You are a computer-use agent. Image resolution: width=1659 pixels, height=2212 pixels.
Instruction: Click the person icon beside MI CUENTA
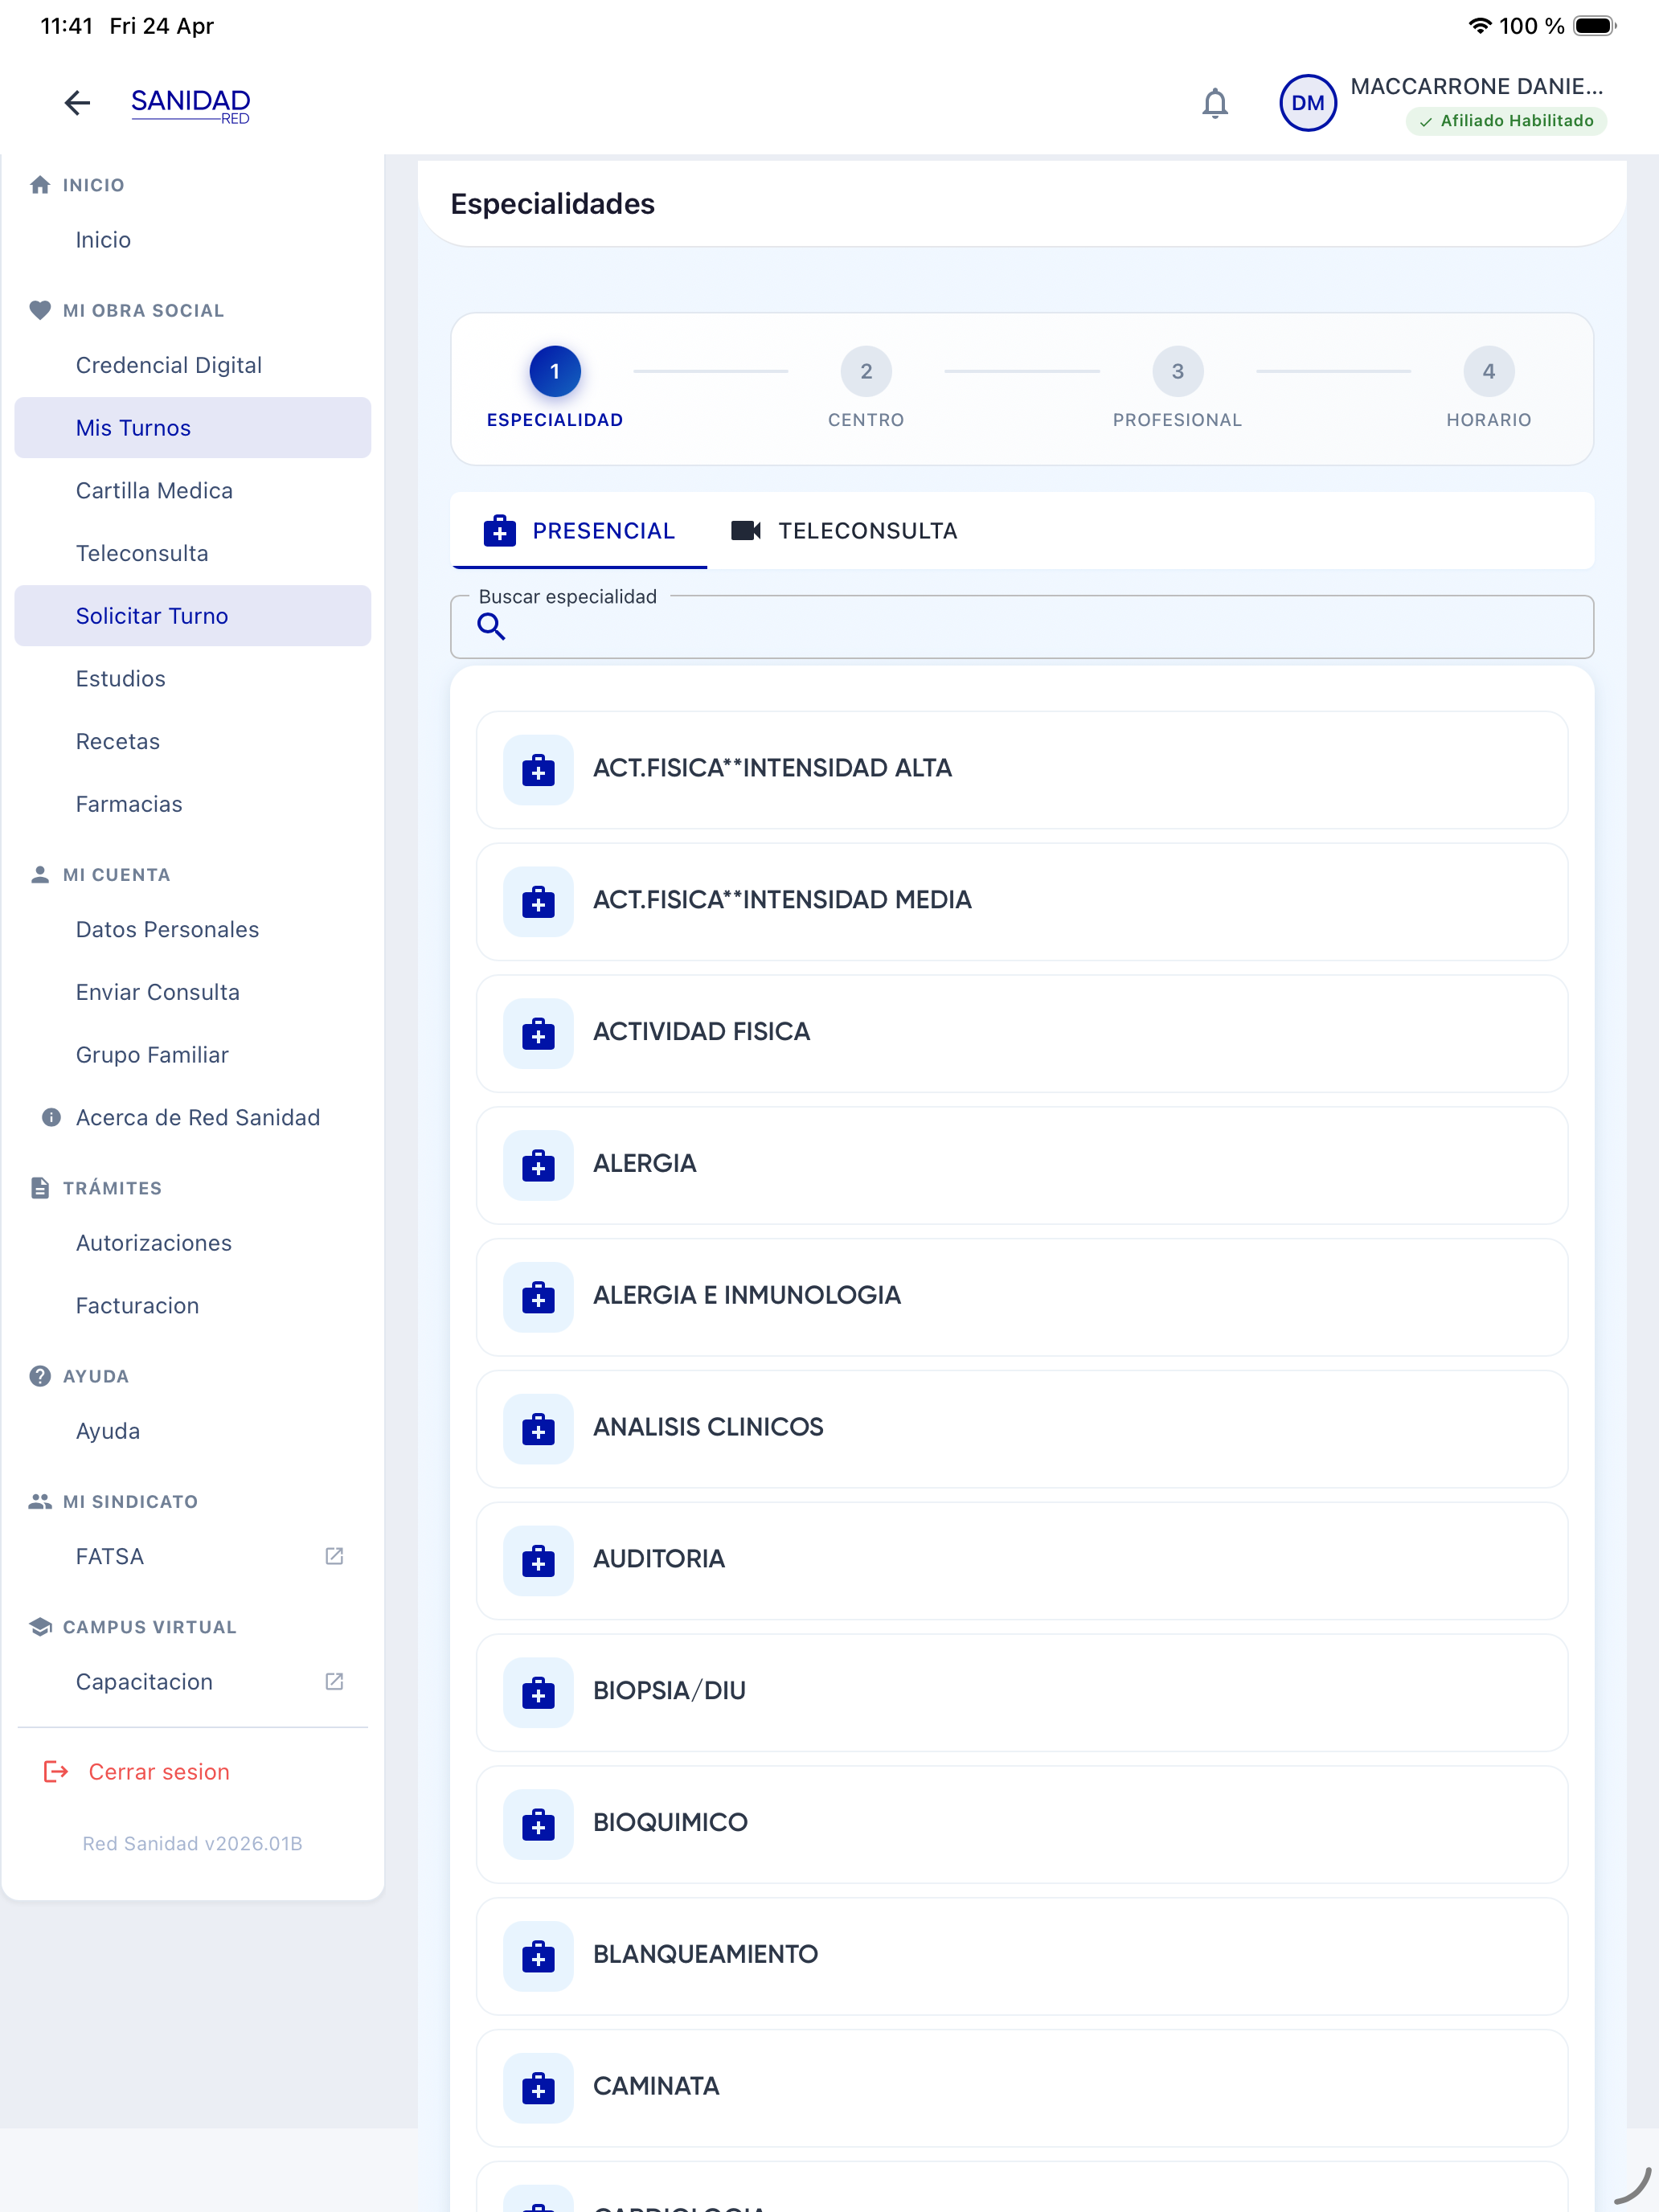(40, 875)
